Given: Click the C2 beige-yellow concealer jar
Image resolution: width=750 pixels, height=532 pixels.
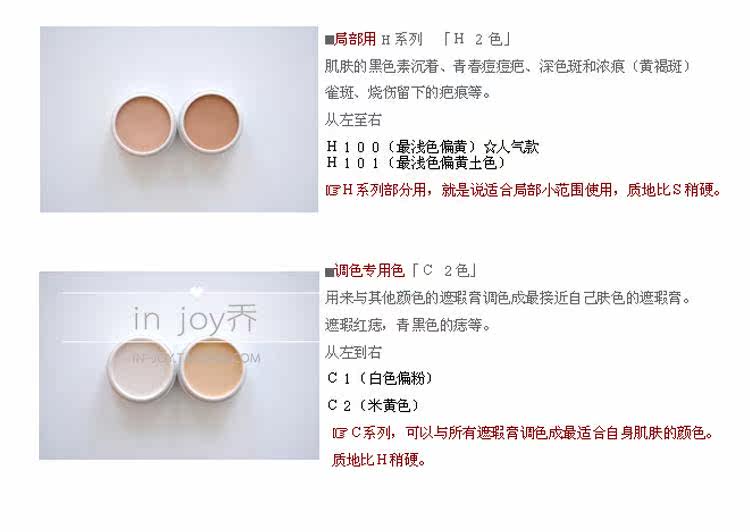Looking at the screenshot, I should coord(211,367).
